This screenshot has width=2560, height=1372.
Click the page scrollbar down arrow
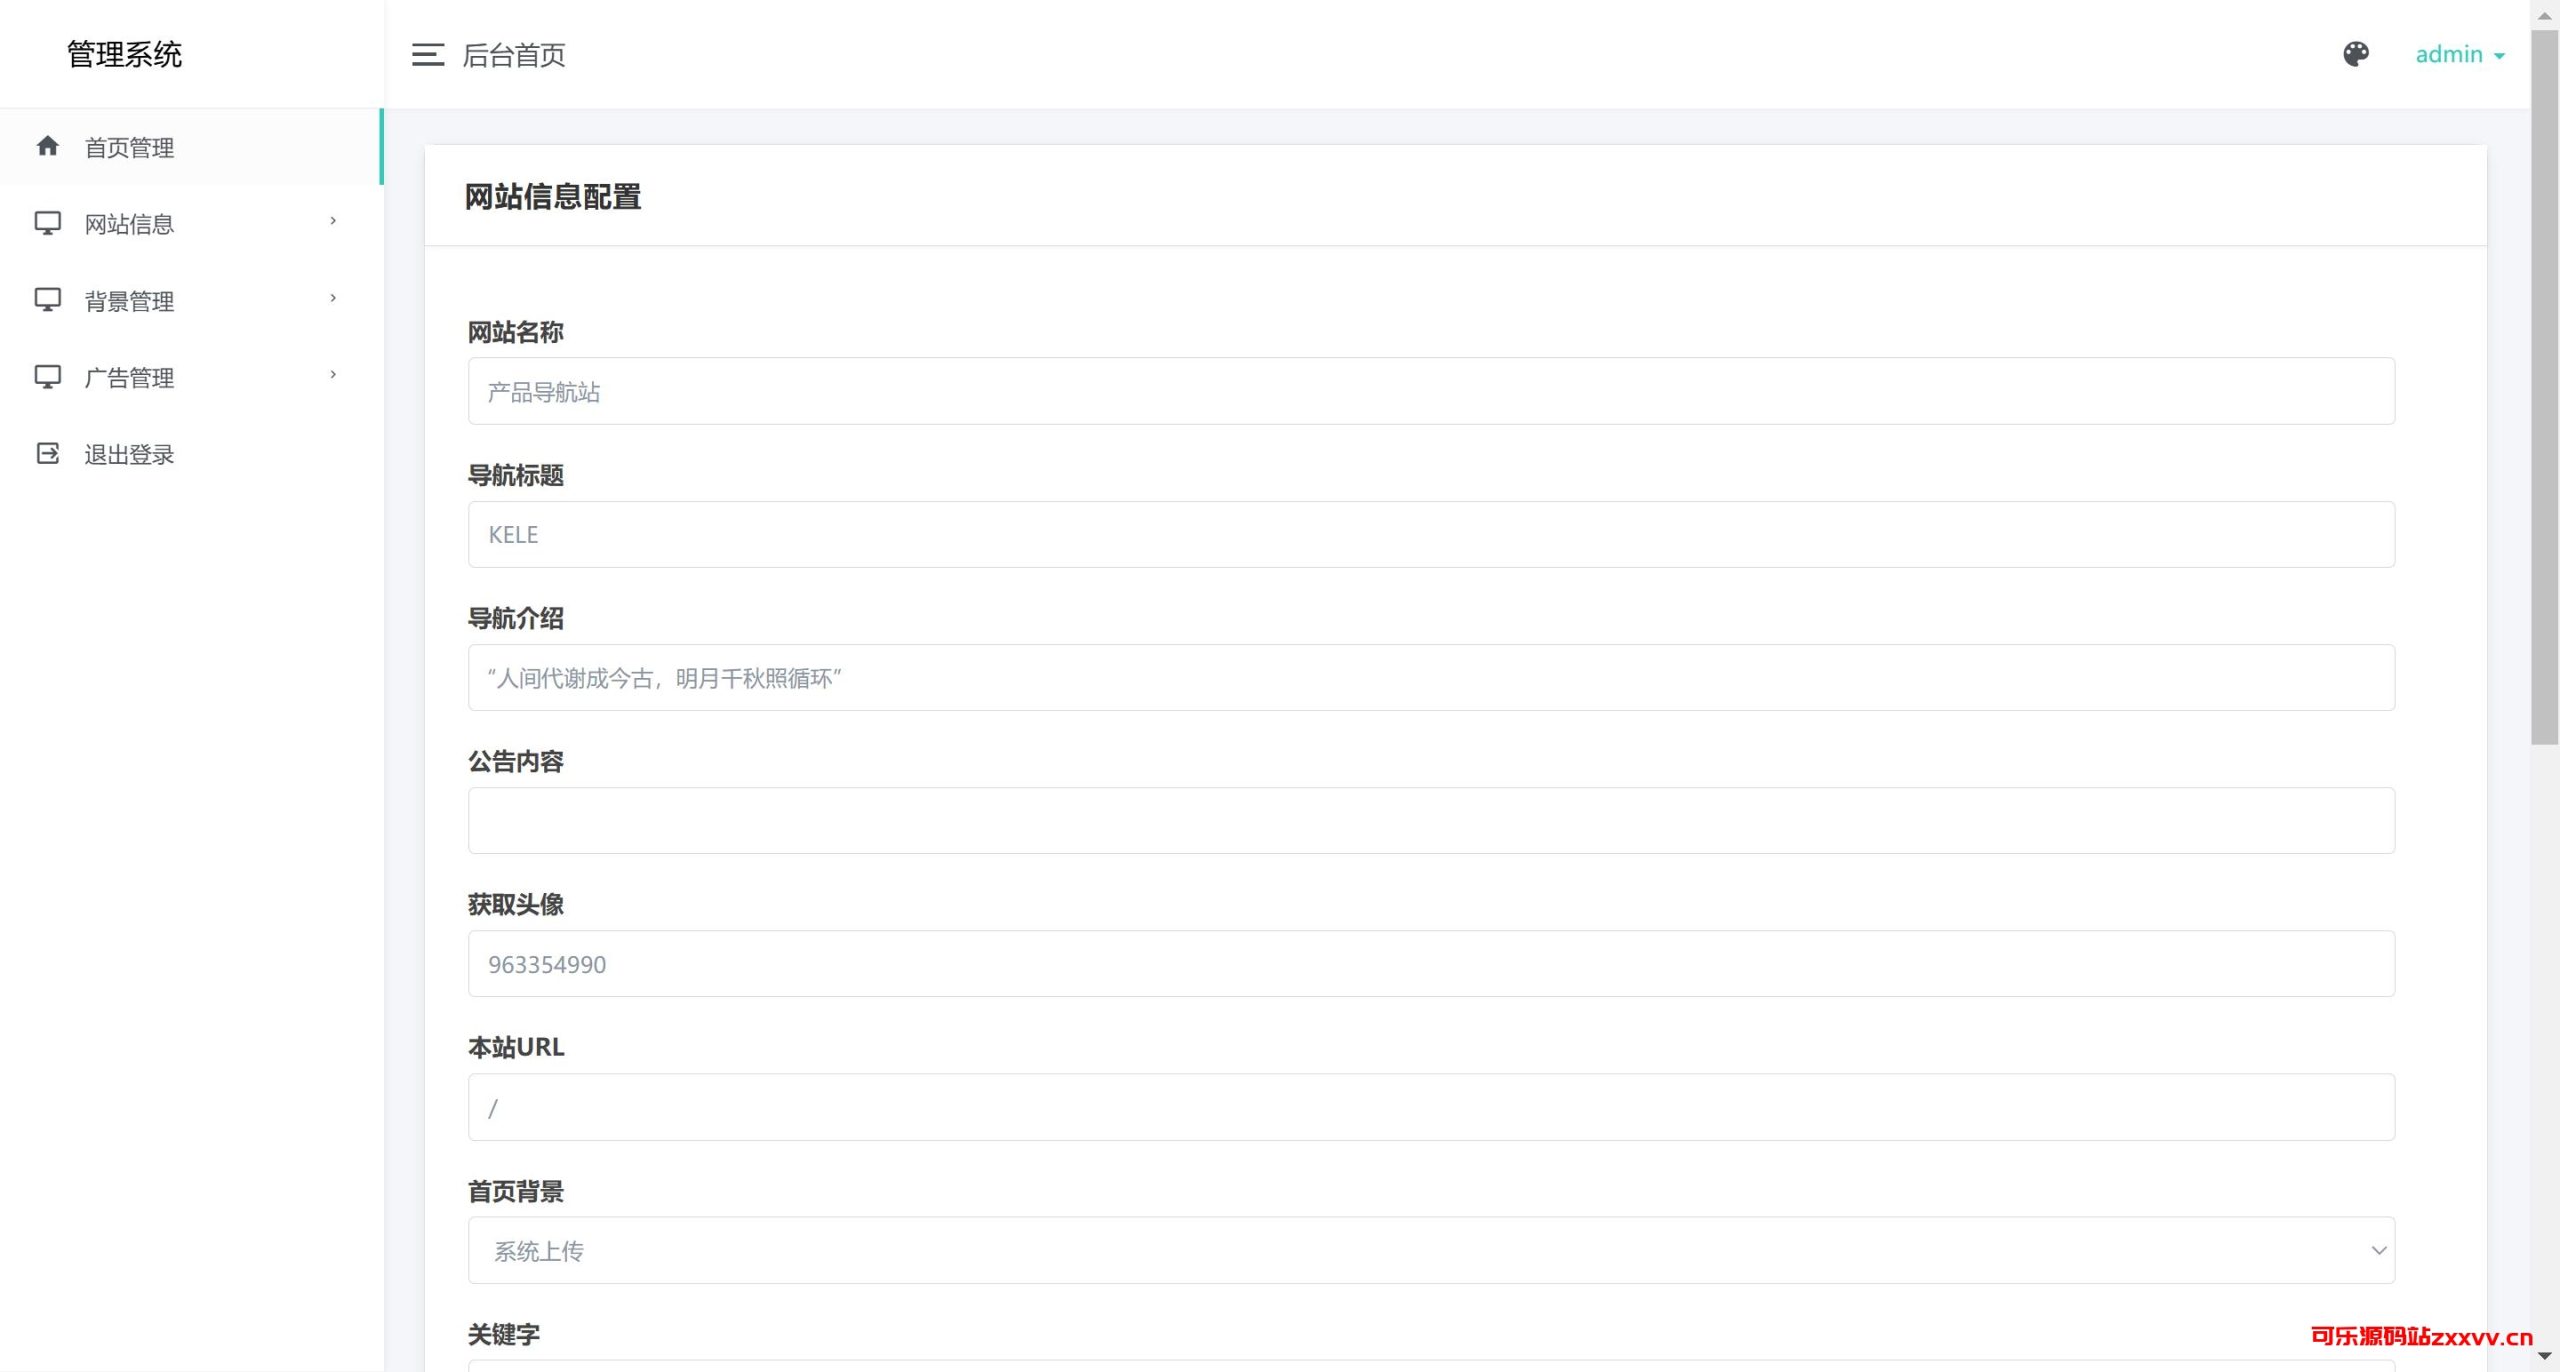[x=2544, y=1357]
